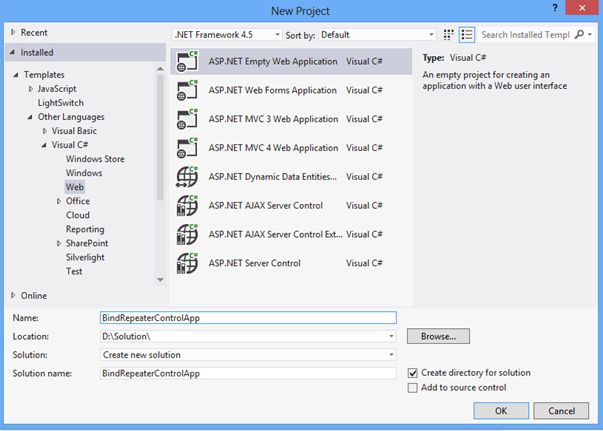
Task: Open the Location path dropdown
Action: click(391, 336)
